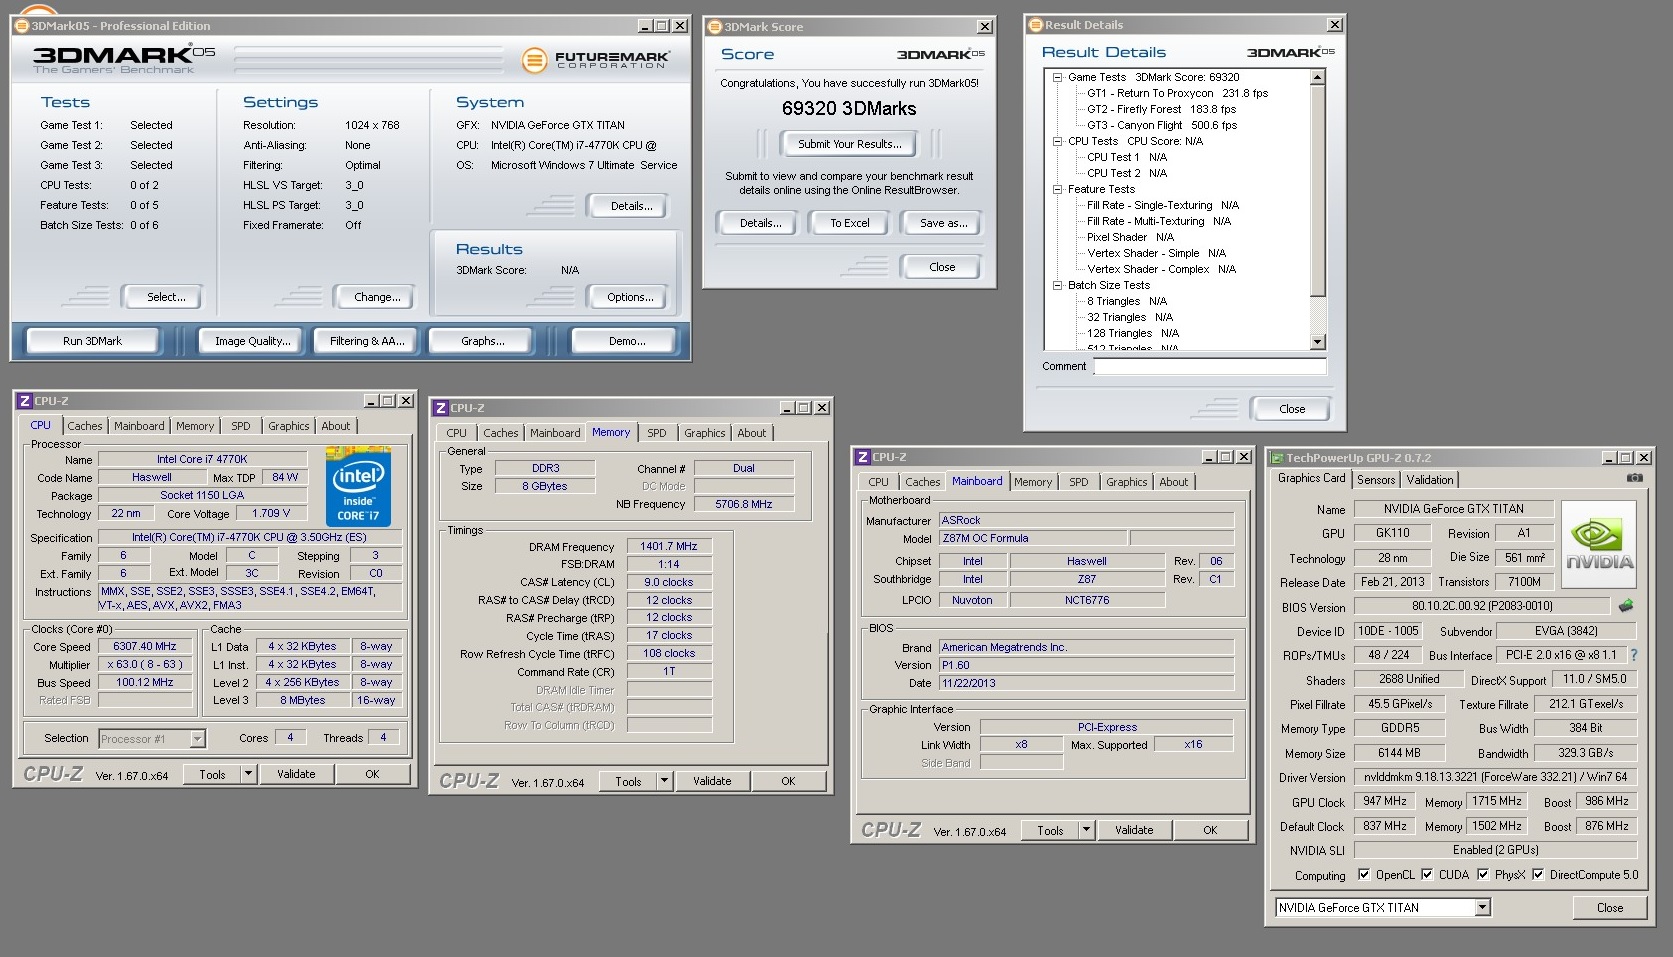Click the 69320 3DMarks score text
Viewport: 1673px width, 957px height.
[x=849, y=108]
